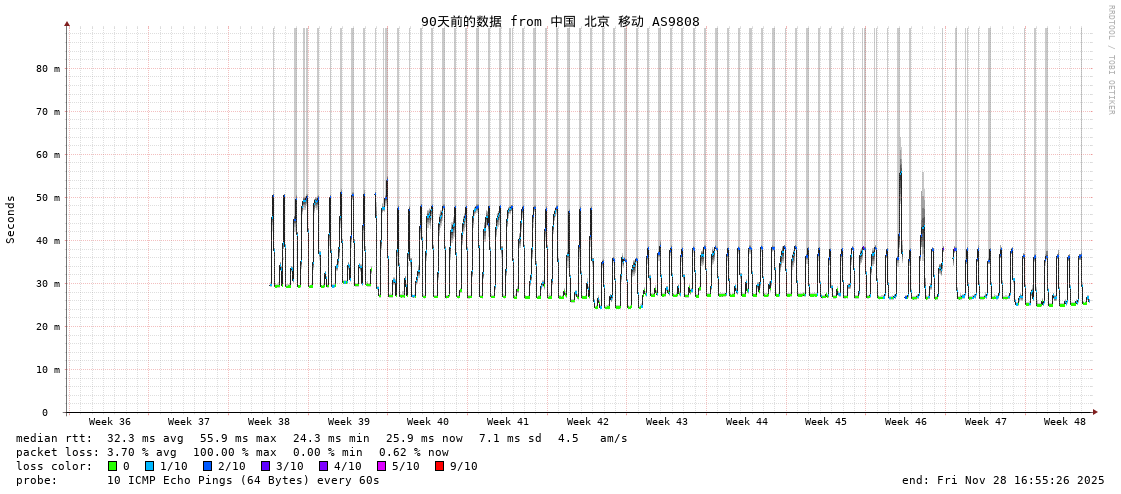Click the RRDTOOL / TOBI OETIKER watermark
This screenshot has height=494, width=1121.
tap(1111, 60)
